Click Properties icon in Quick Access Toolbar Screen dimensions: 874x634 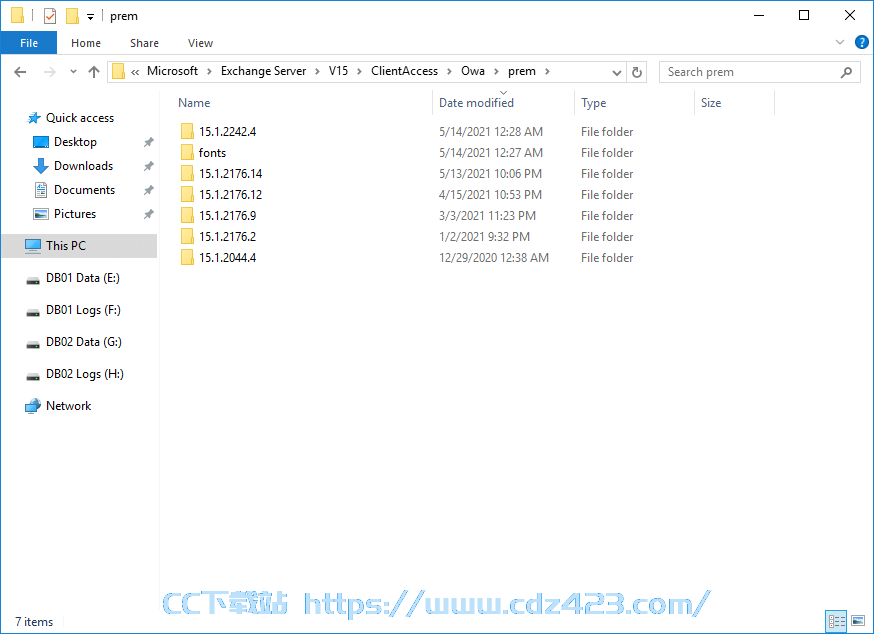click(50, 16)
